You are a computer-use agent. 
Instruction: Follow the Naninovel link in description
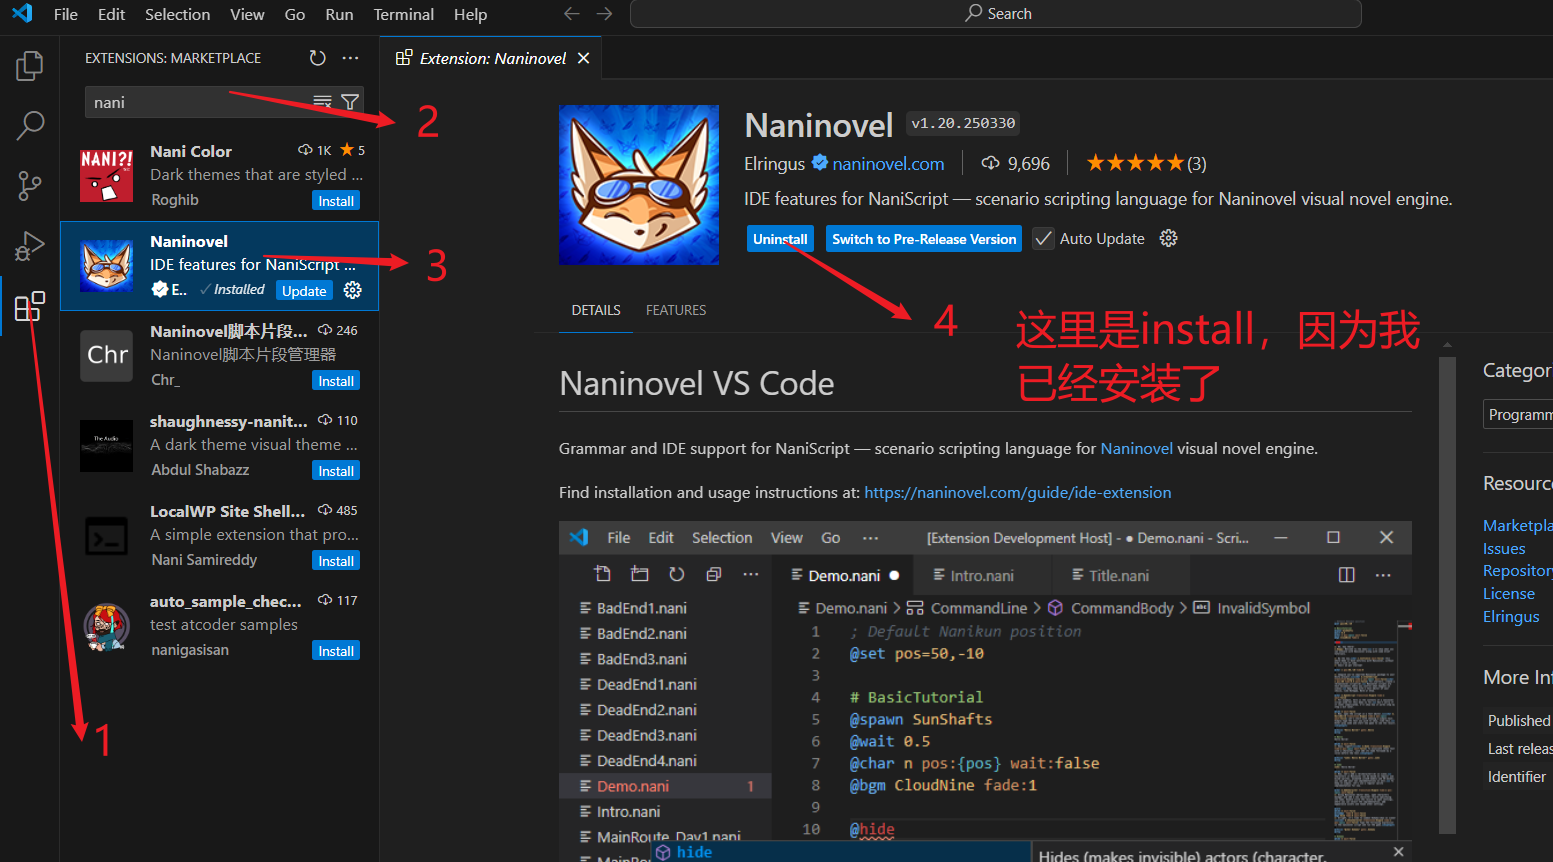(1136, 448)
